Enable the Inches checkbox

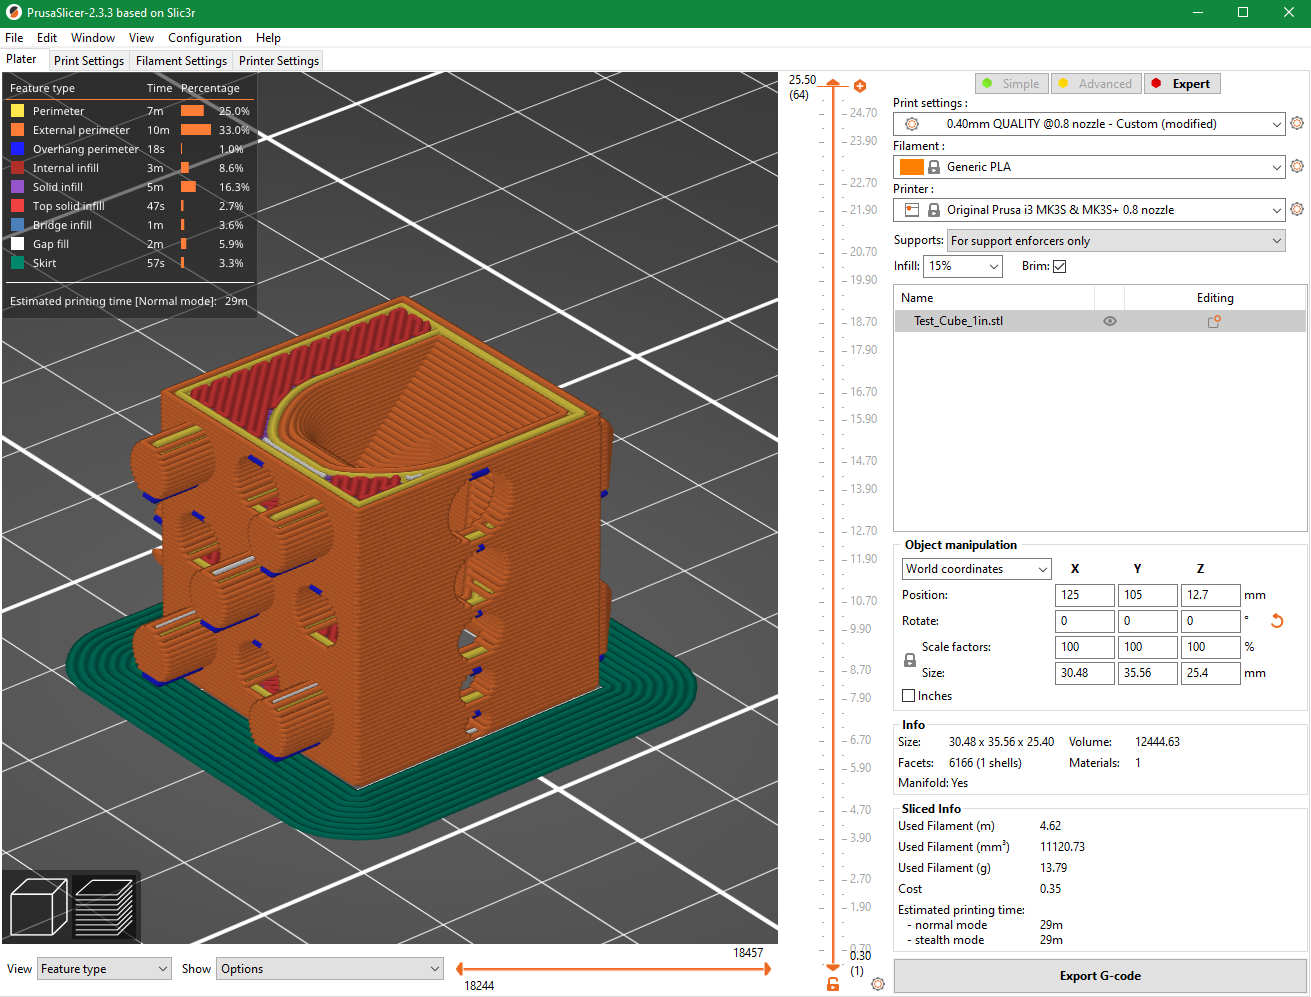[909, 696]
